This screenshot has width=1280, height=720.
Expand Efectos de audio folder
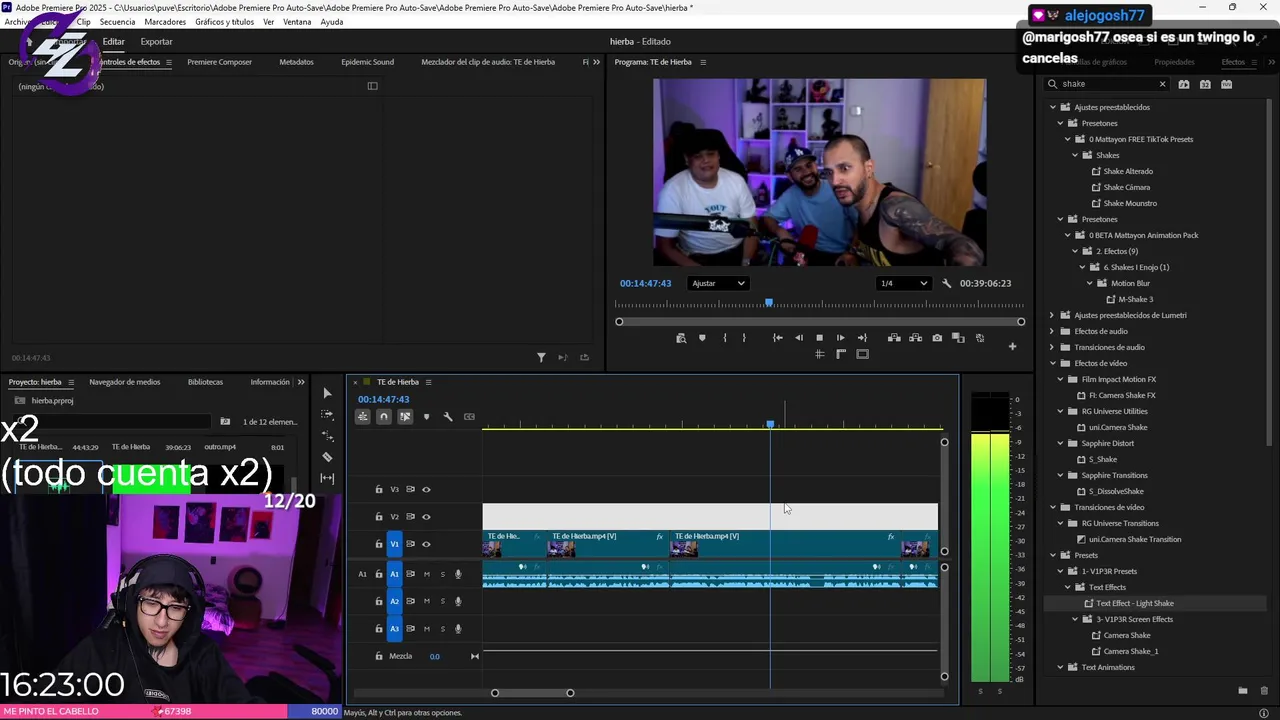pyautogui.click(x=1052, y=331)
